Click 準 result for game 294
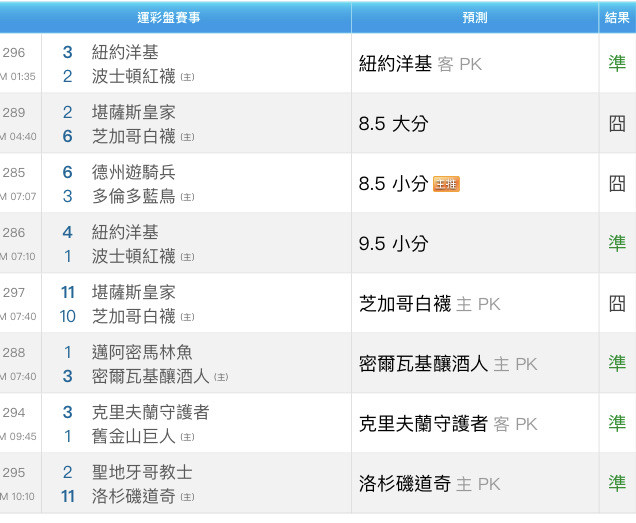 pyautogui.click(x=617, y=424)
